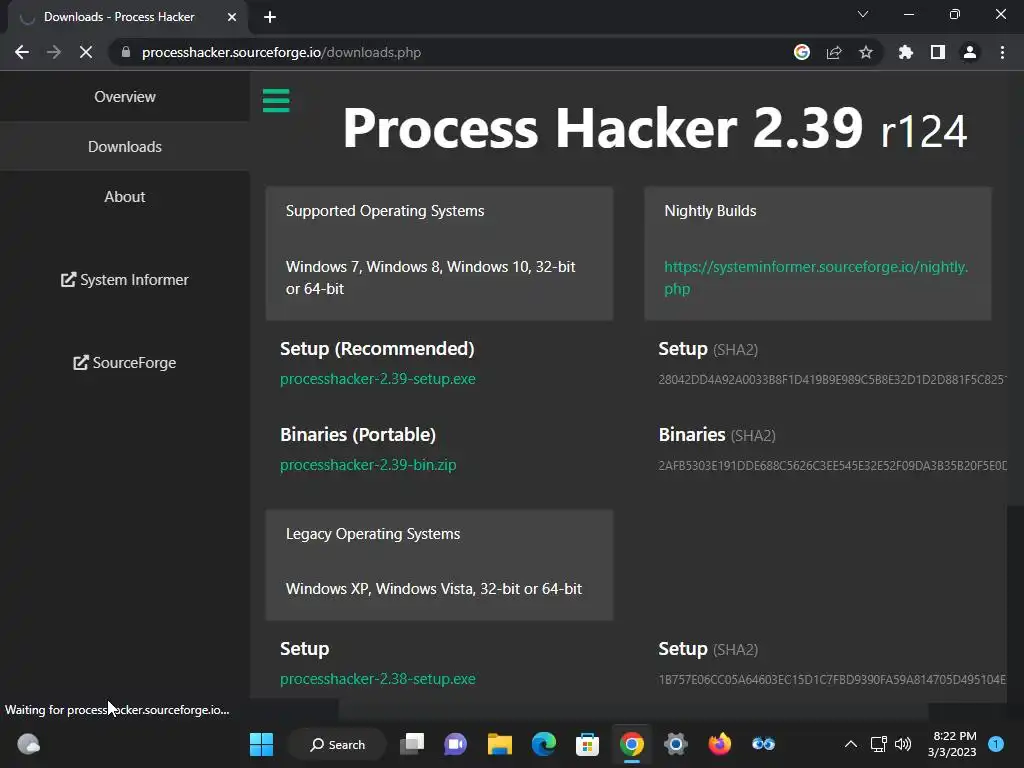Open the green hamburger menu icon
This screenshot has height=768, width=1024.
[x=276, y=101]
